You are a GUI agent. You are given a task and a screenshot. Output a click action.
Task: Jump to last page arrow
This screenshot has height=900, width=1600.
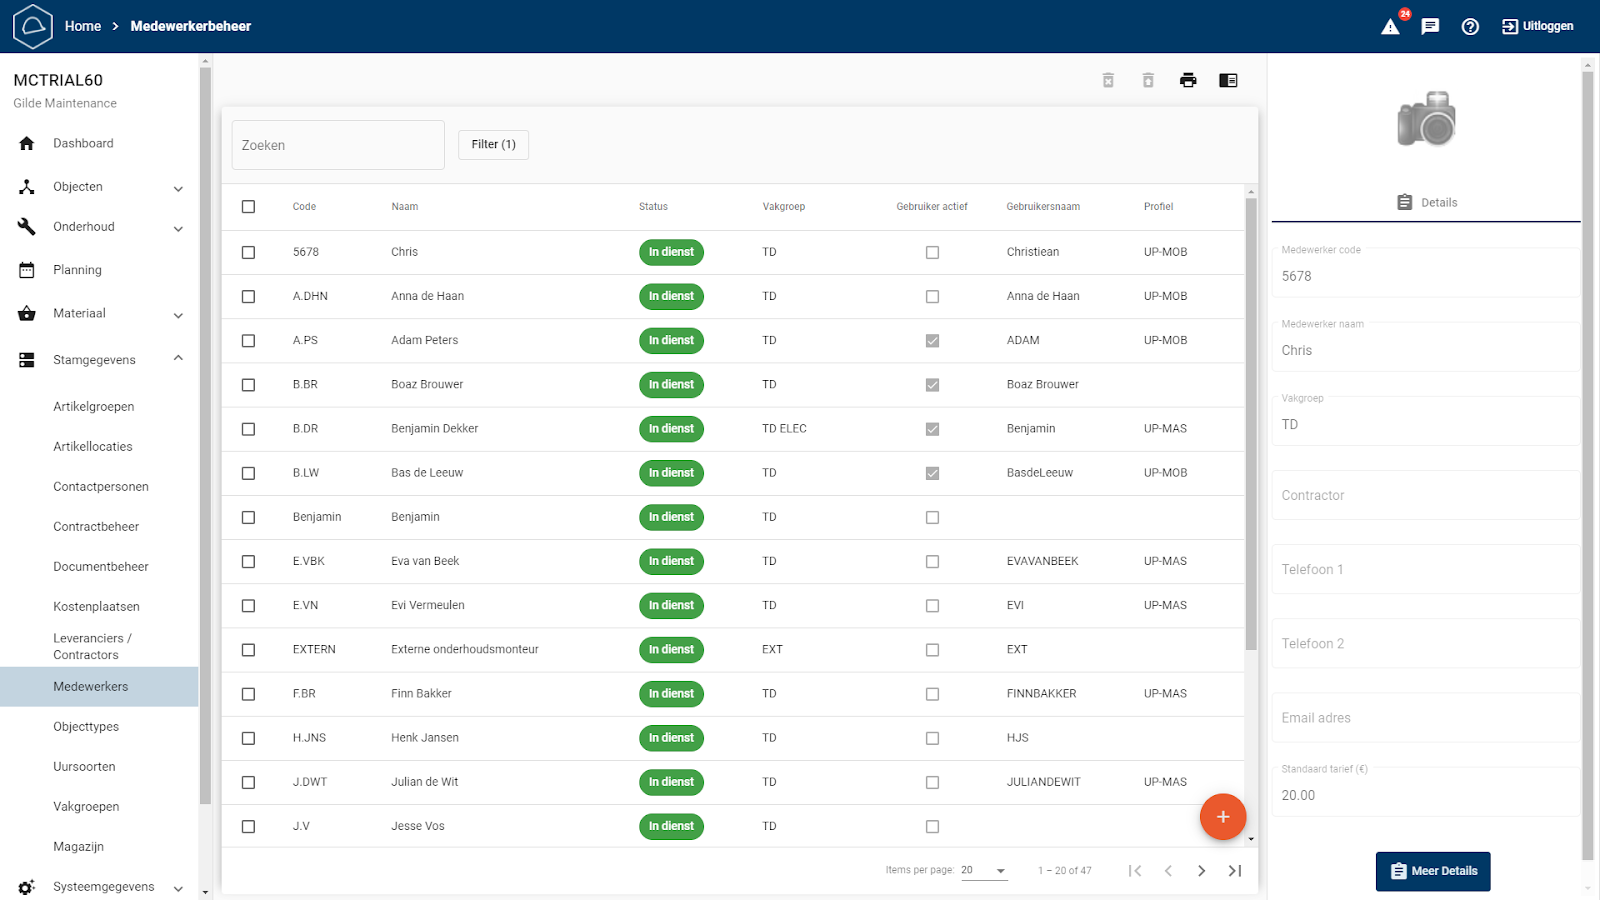(x=1235, y=871)
